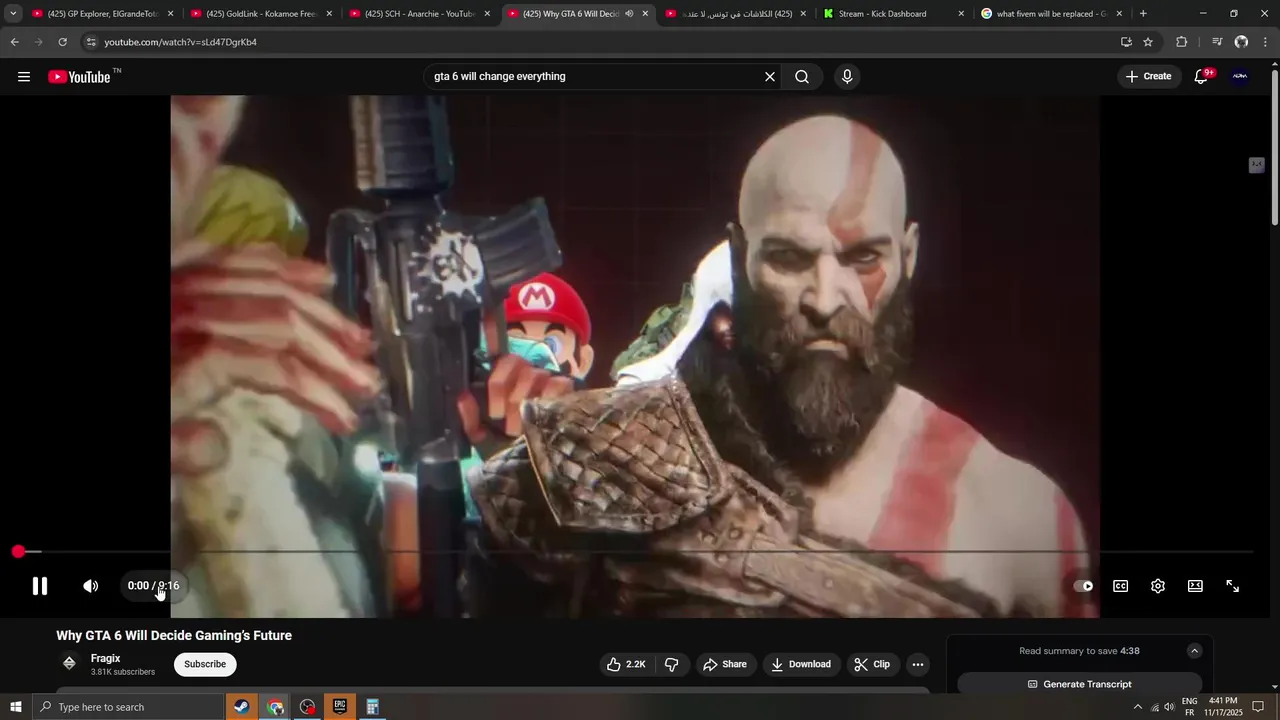1280x720 pixels.
Task: Close the GoldLink - Kokamoe tab
Action: (329, 14)
